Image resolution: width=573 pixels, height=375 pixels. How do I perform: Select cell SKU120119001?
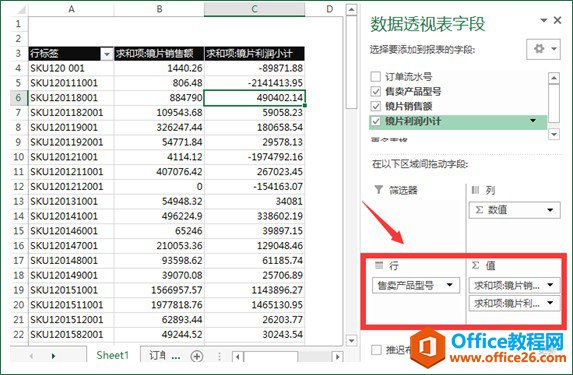(x=71, y=127)
